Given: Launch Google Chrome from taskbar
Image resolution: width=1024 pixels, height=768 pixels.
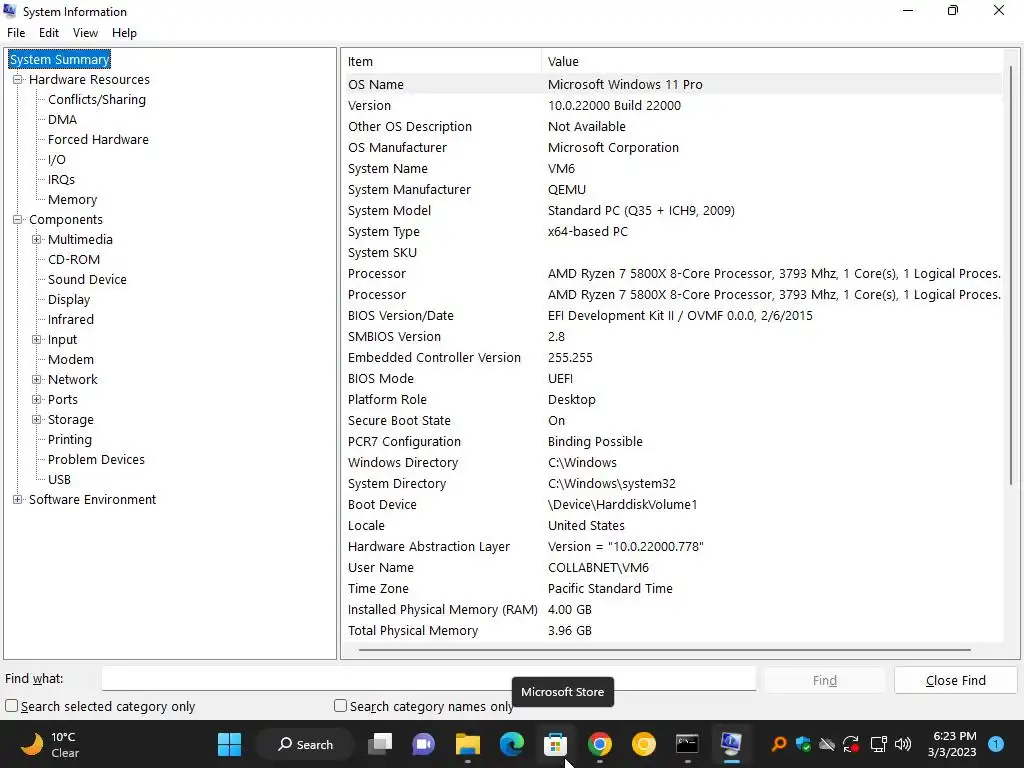Looking at the screenshot, I should pyautogui.click(x=600, y=744).
